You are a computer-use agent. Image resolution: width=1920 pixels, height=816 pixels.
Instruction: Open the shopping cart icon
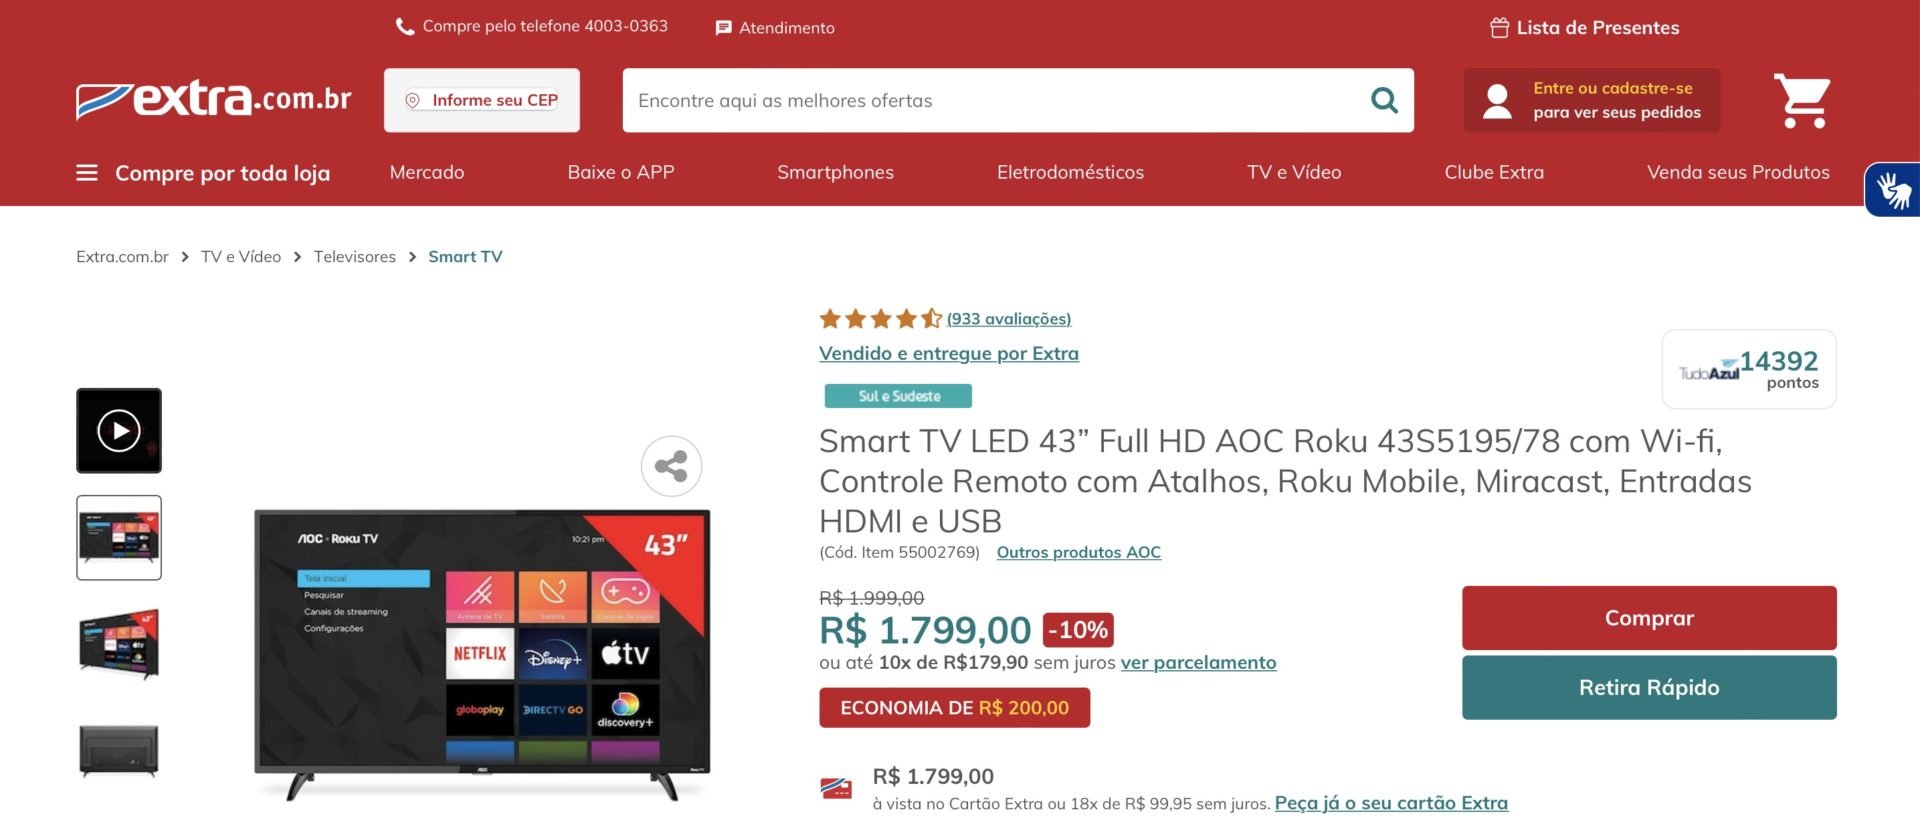[1802, 100]
